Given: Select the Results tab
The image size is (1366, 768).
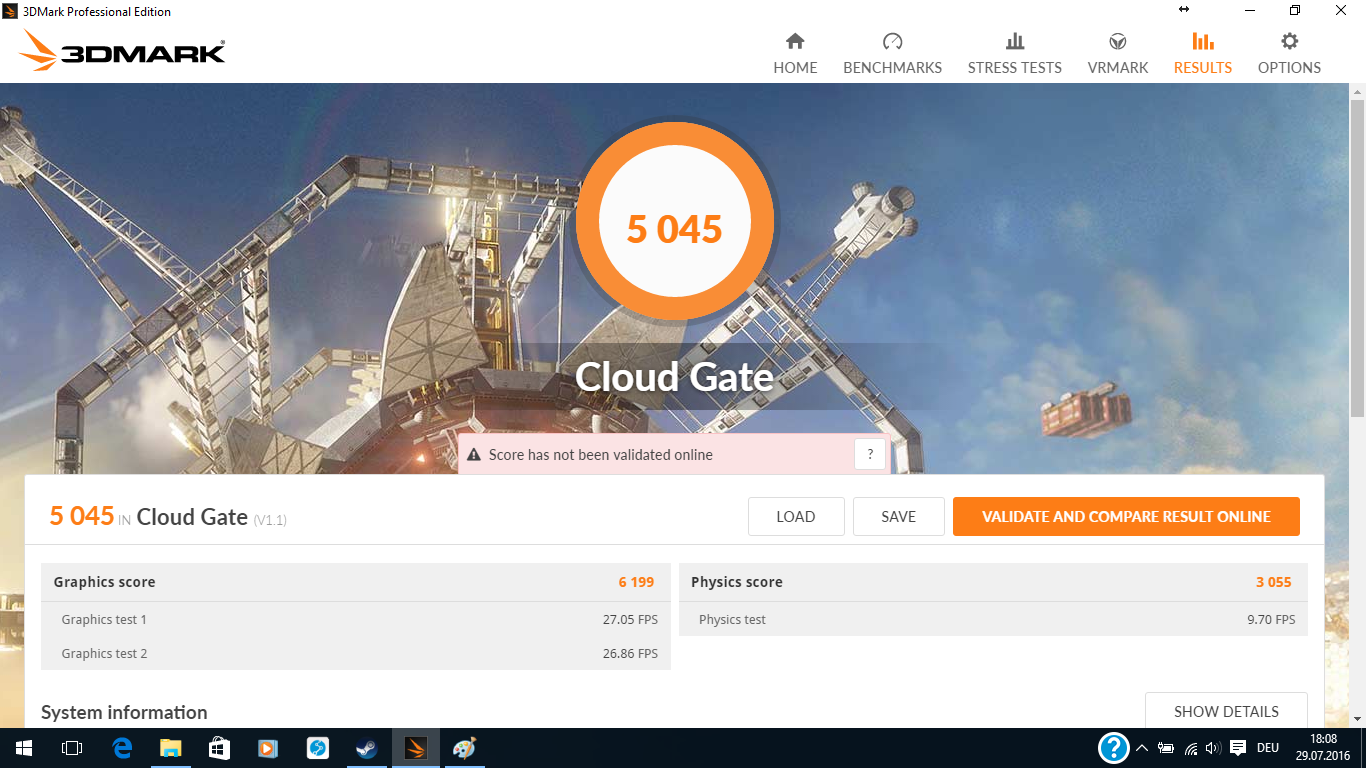Looking at the screenshot, I should 1202,54.
